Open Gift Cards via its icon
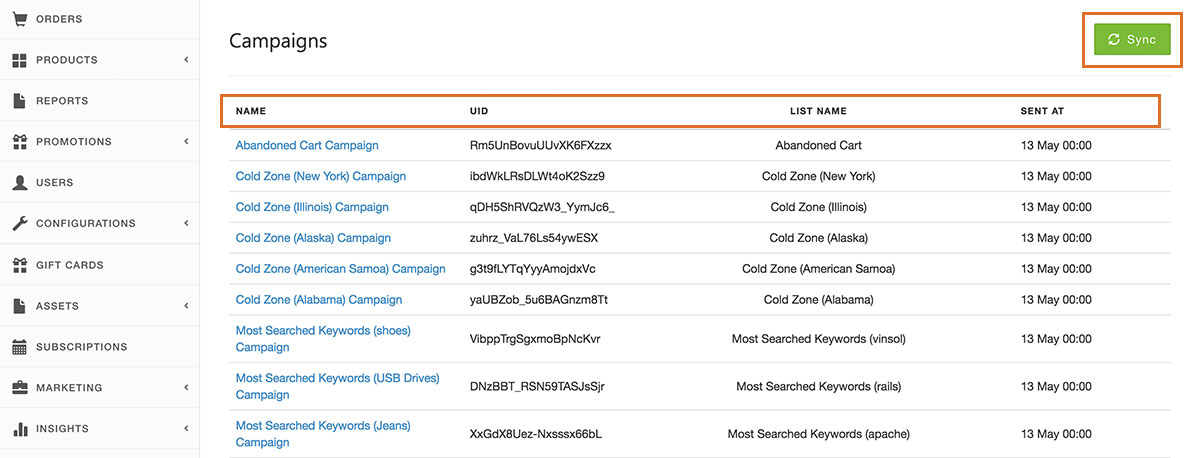1200x458 pixels. (x=19, y=265)
